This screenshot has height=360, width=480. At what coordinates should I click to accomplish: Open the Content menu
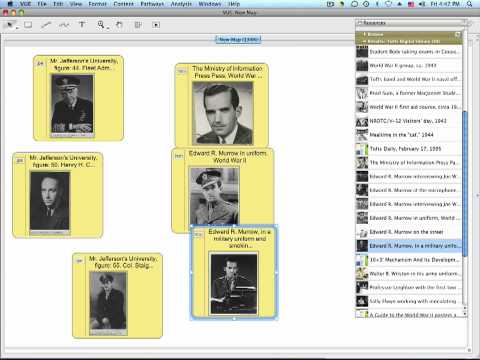click(x=124, y=4)
